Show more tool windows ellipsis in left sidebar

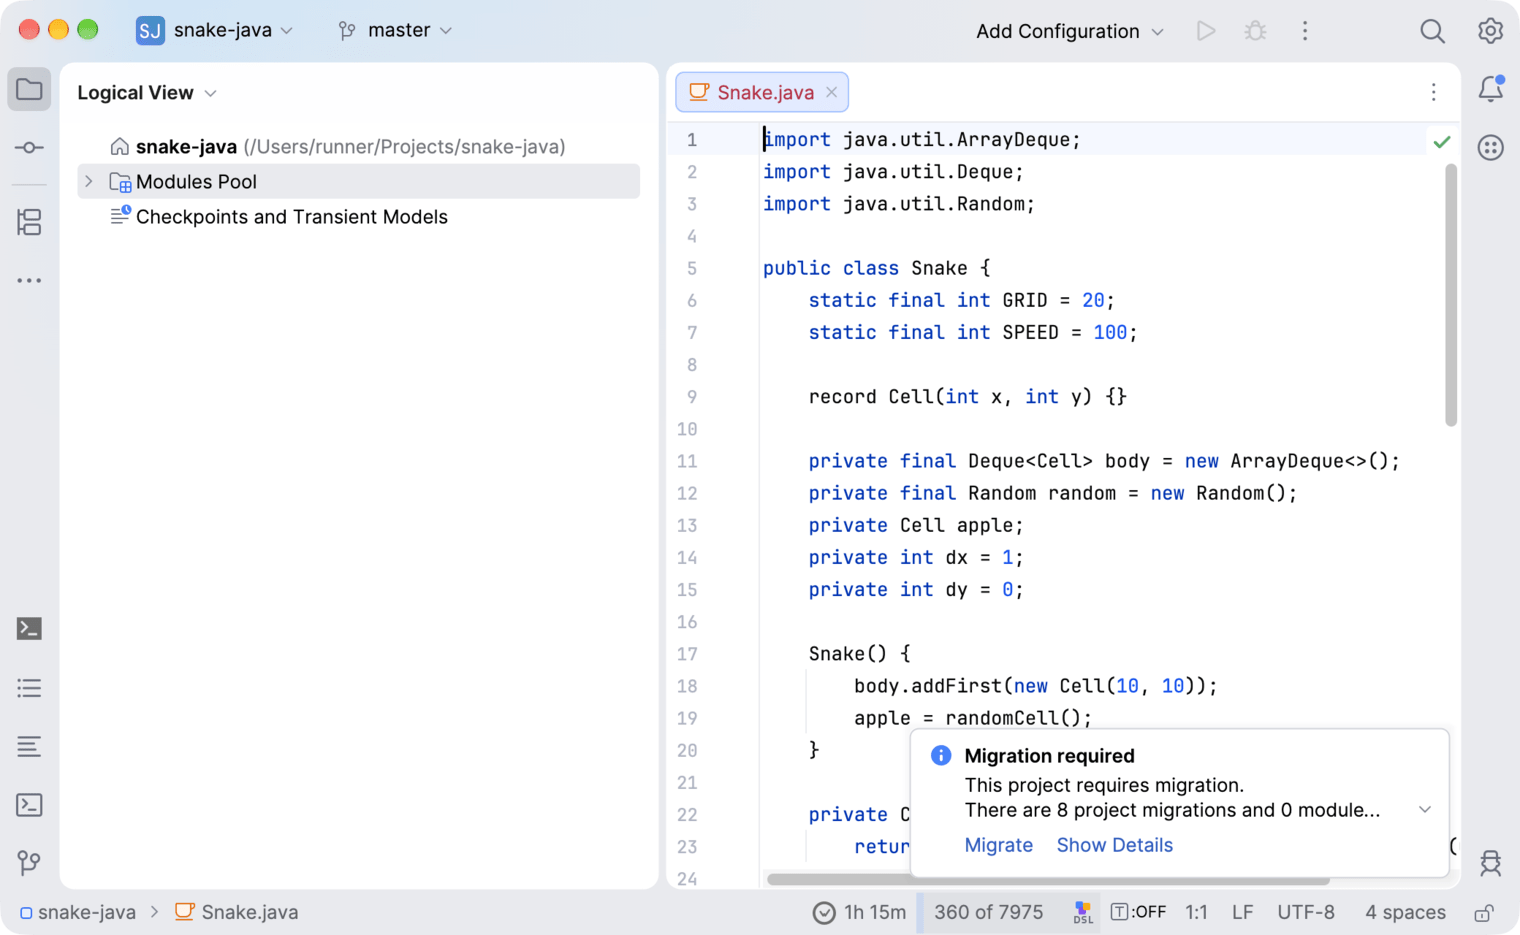29,281
